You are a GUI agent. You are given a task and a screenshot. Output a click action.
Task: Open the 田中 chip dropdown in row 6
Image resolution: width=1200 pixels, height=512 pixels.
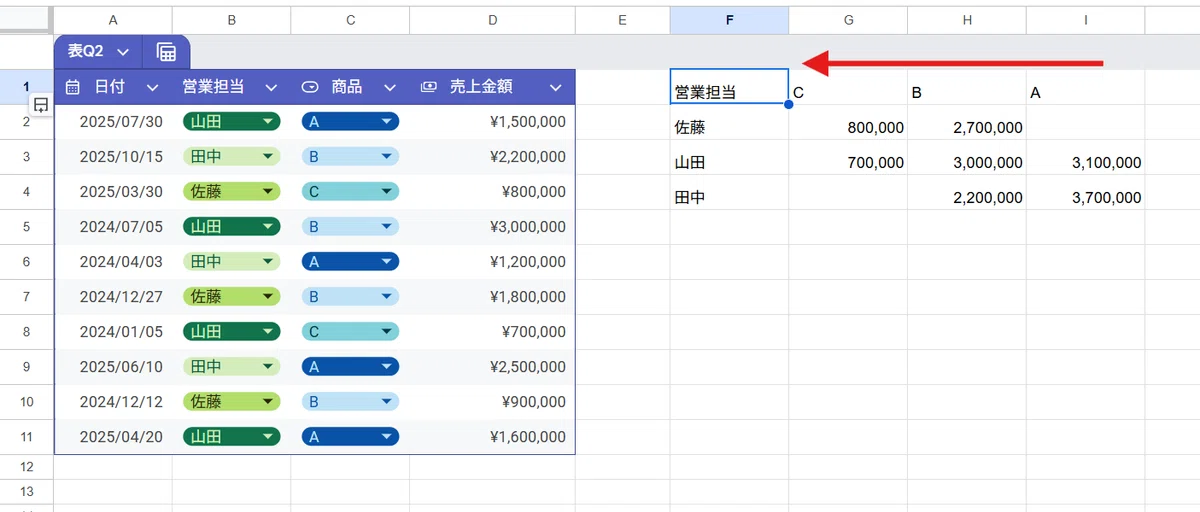pos(268,262)
